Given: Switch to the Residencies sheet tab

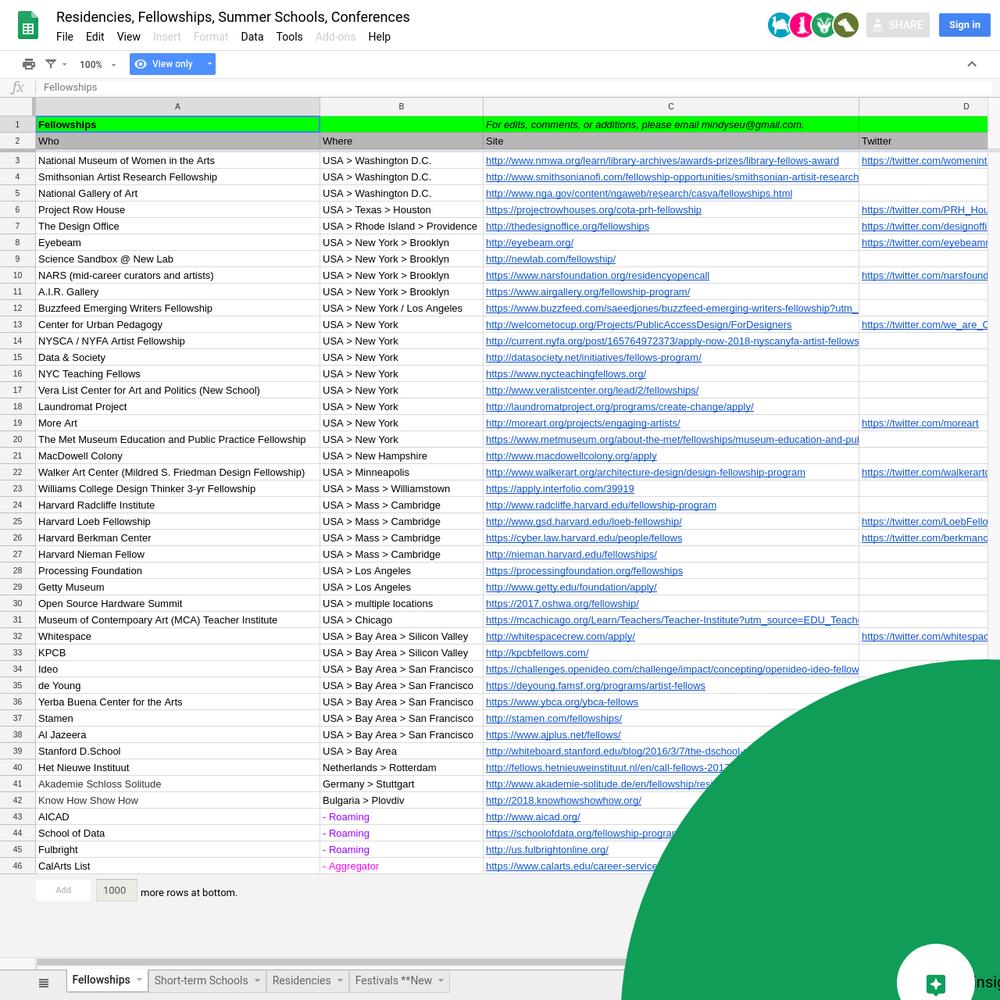Looking at the screenshot, I should pyautogui.click(x=301, y=981).
